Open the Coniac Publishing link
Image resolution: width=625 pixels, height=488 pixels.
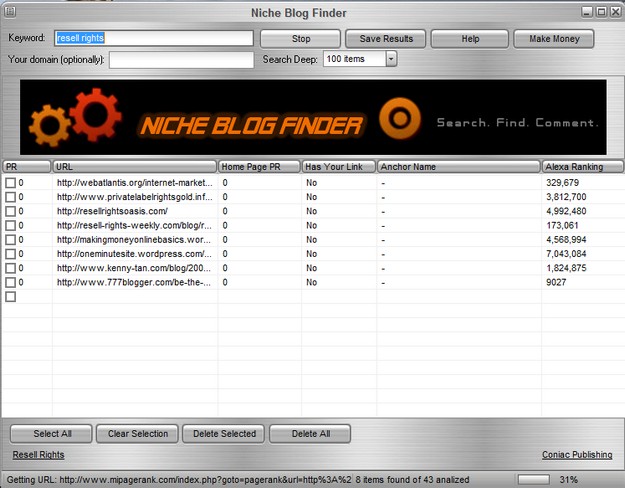(577, 455)
